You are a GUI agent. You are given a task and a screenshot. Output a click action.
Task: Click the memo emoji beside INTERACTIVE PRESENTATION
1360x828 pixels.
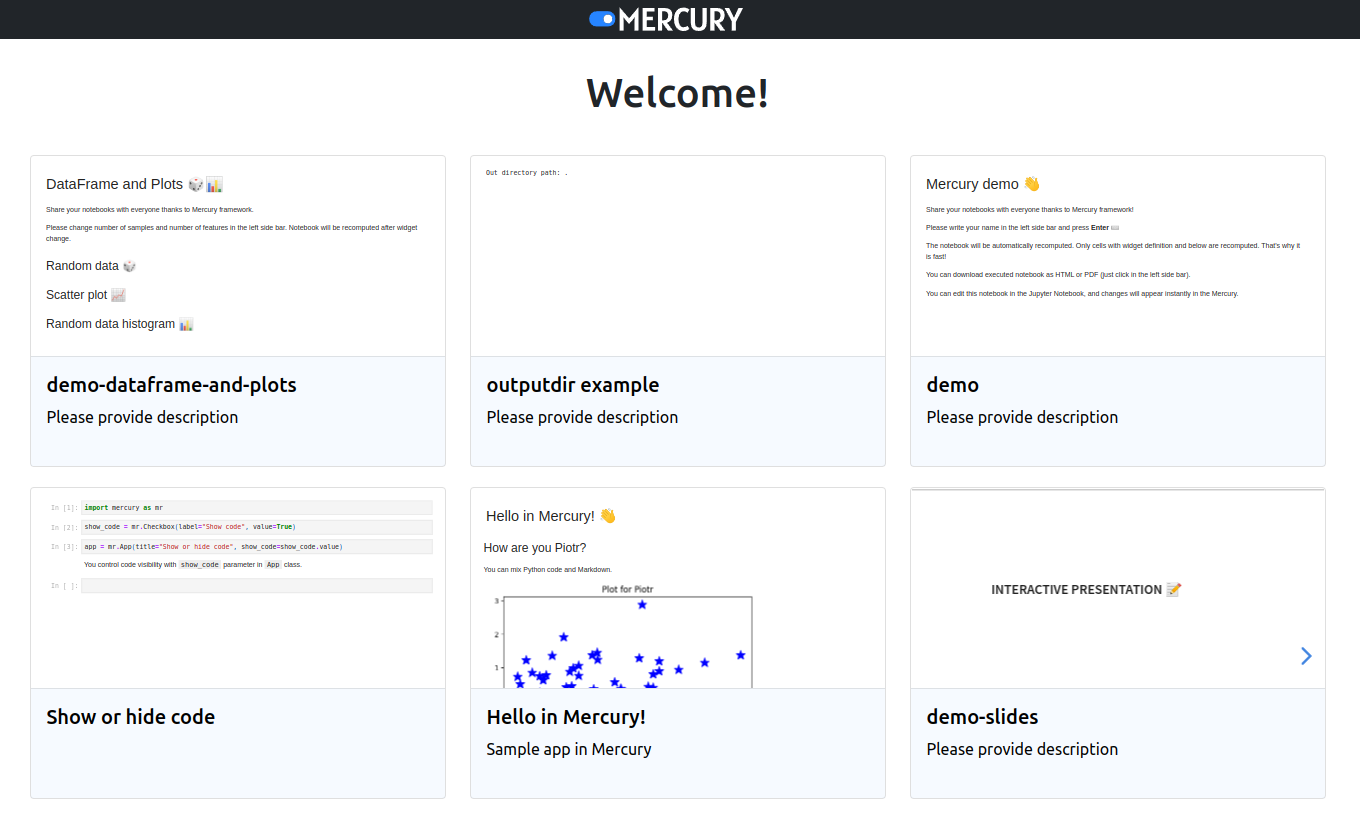1173,589
